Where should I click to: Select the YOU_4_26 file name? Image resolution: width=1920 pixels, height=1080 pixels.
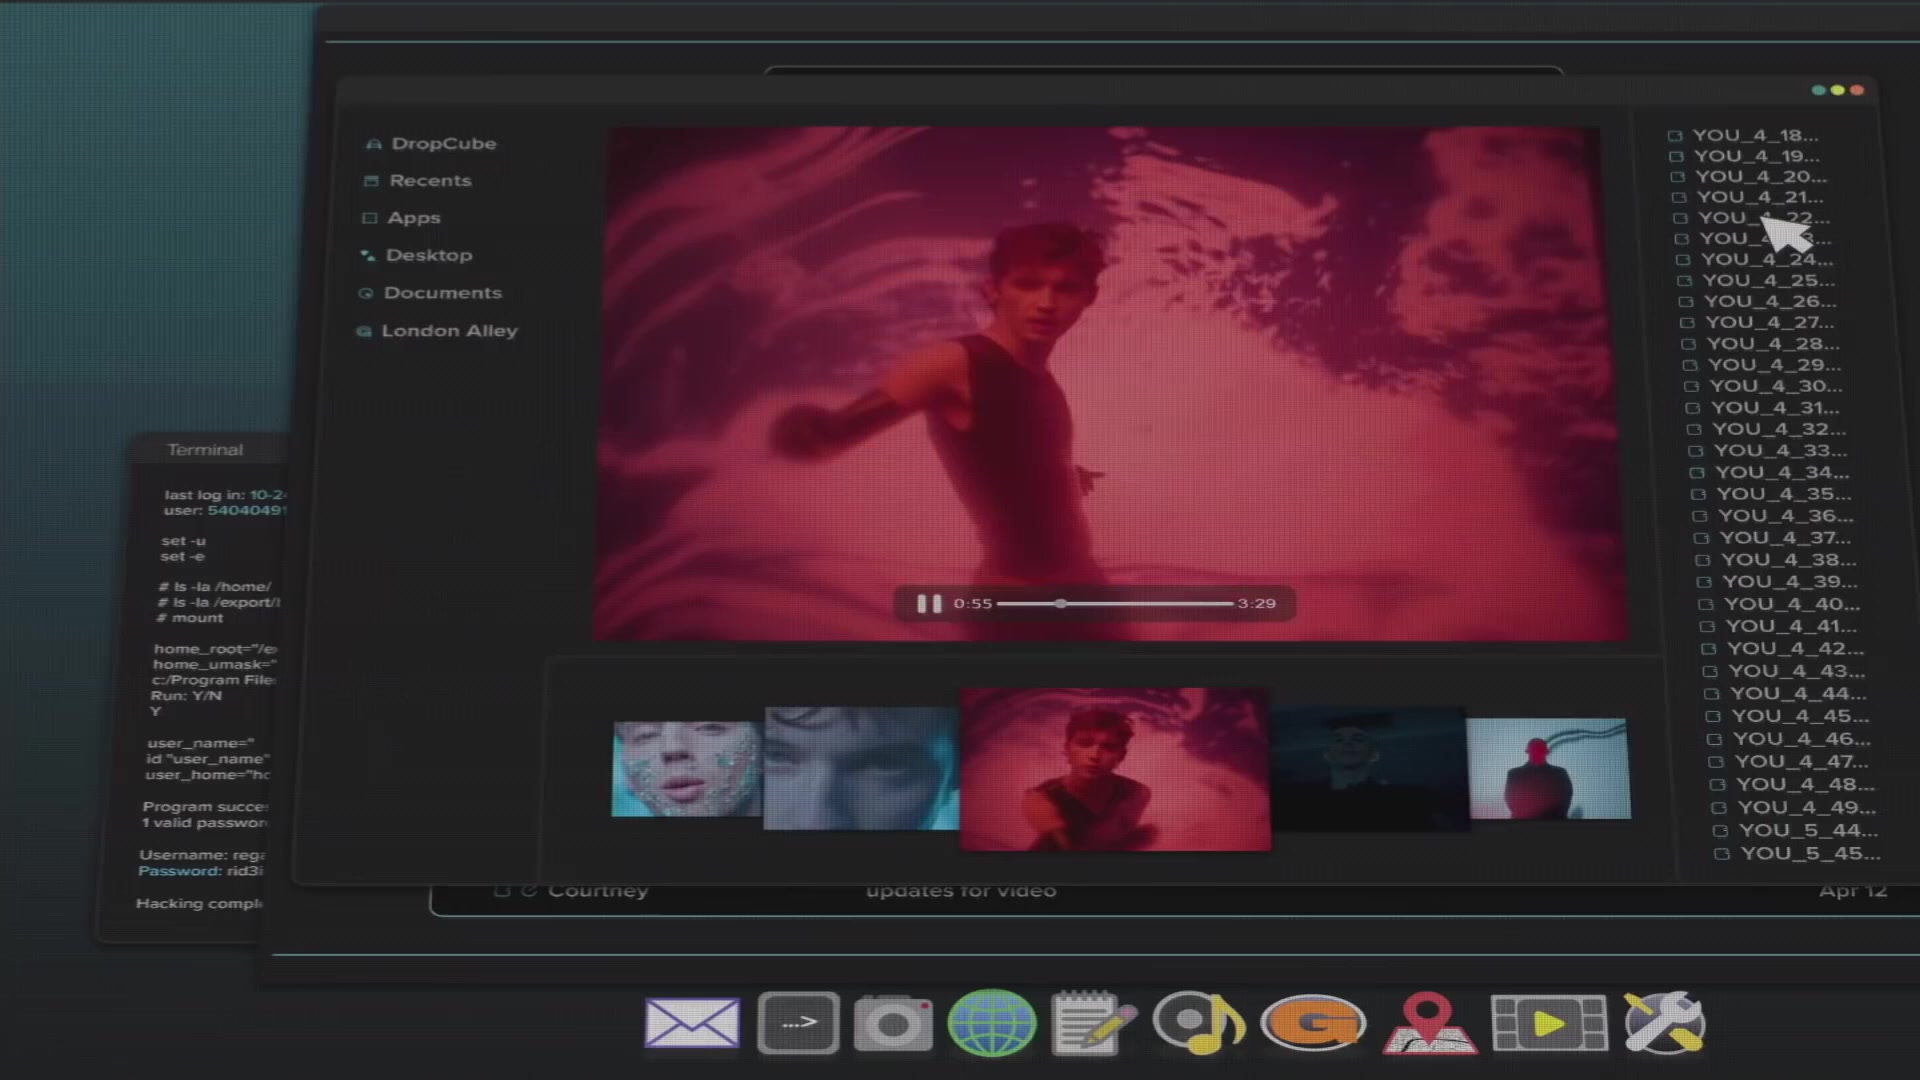click(1770, 301)
